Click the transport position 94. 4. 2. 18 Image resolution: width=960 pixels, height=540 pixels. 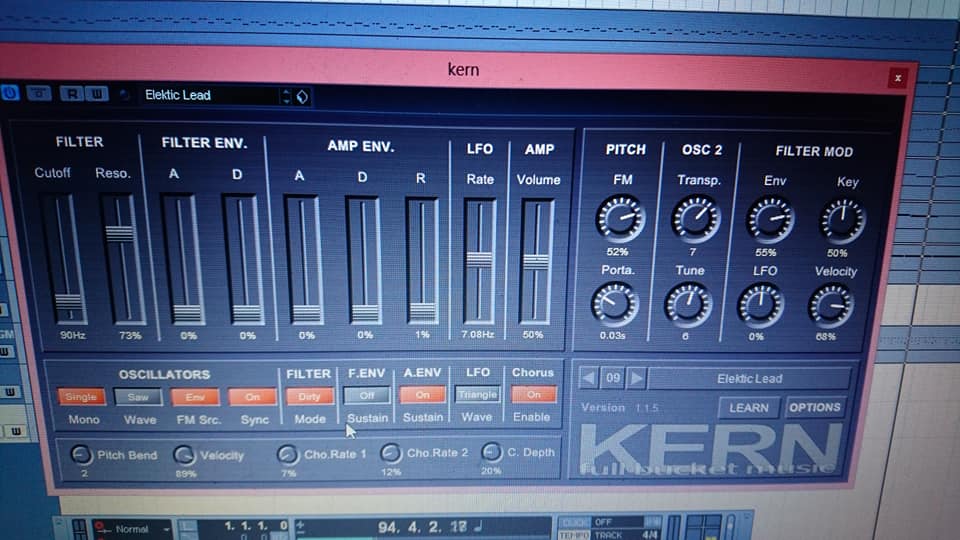coord(422,527)
